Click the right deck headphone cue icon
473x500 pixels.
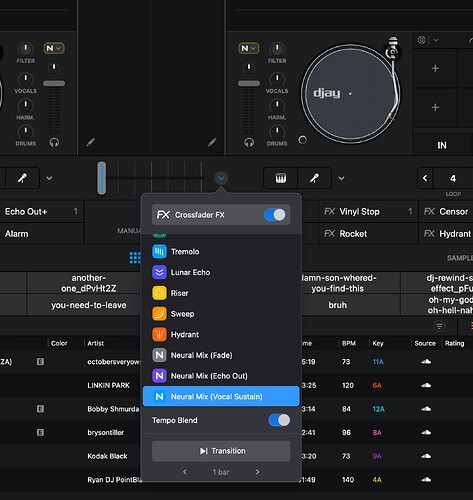[x=249, y=143]
